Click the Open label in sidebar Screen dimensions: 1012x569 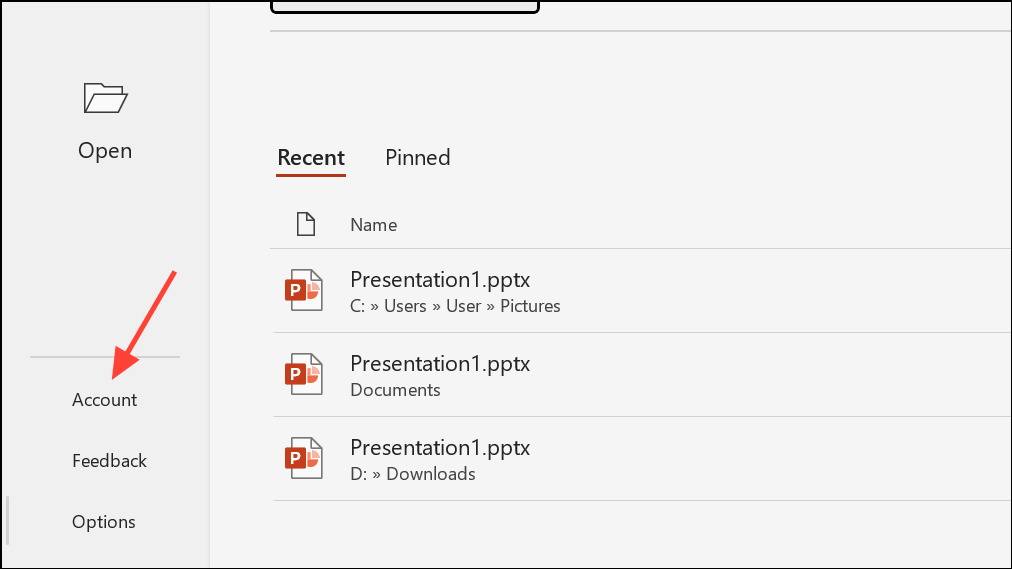105,150
